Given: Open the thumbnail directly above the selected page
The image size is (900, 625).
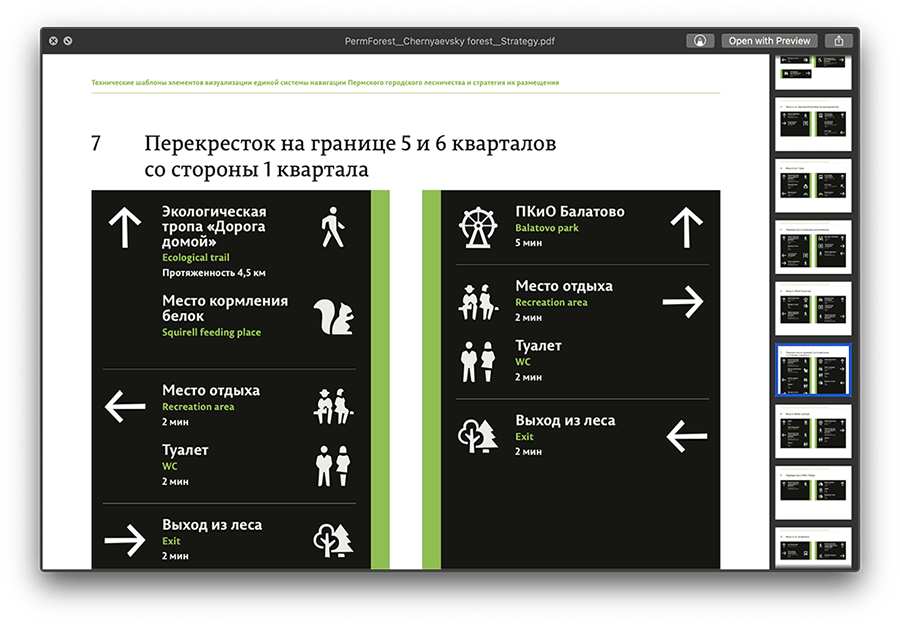Looking at the screenshot, I should (x=812, y=309).
